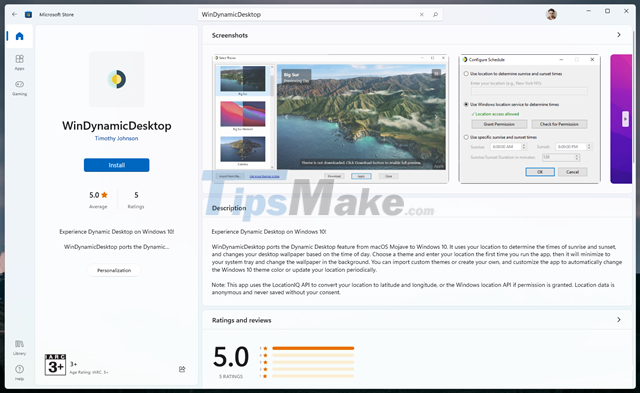Click the WinDynamicDesktop app logo

(117, 79)
